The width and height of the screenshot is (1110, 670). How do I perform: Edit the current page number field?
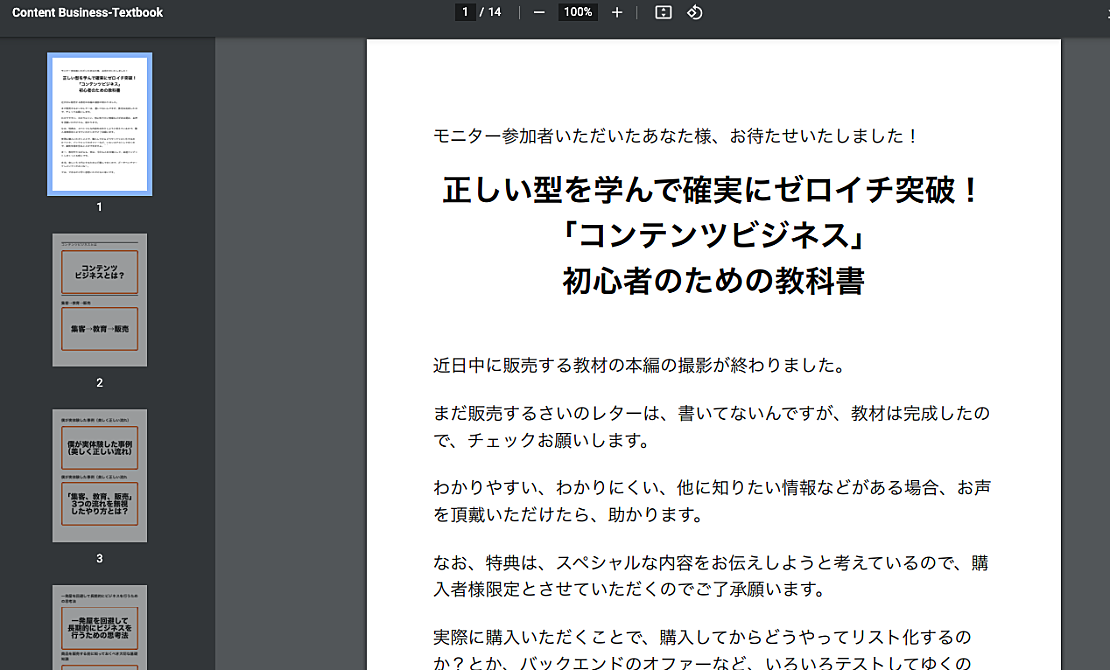pos(465,12)
